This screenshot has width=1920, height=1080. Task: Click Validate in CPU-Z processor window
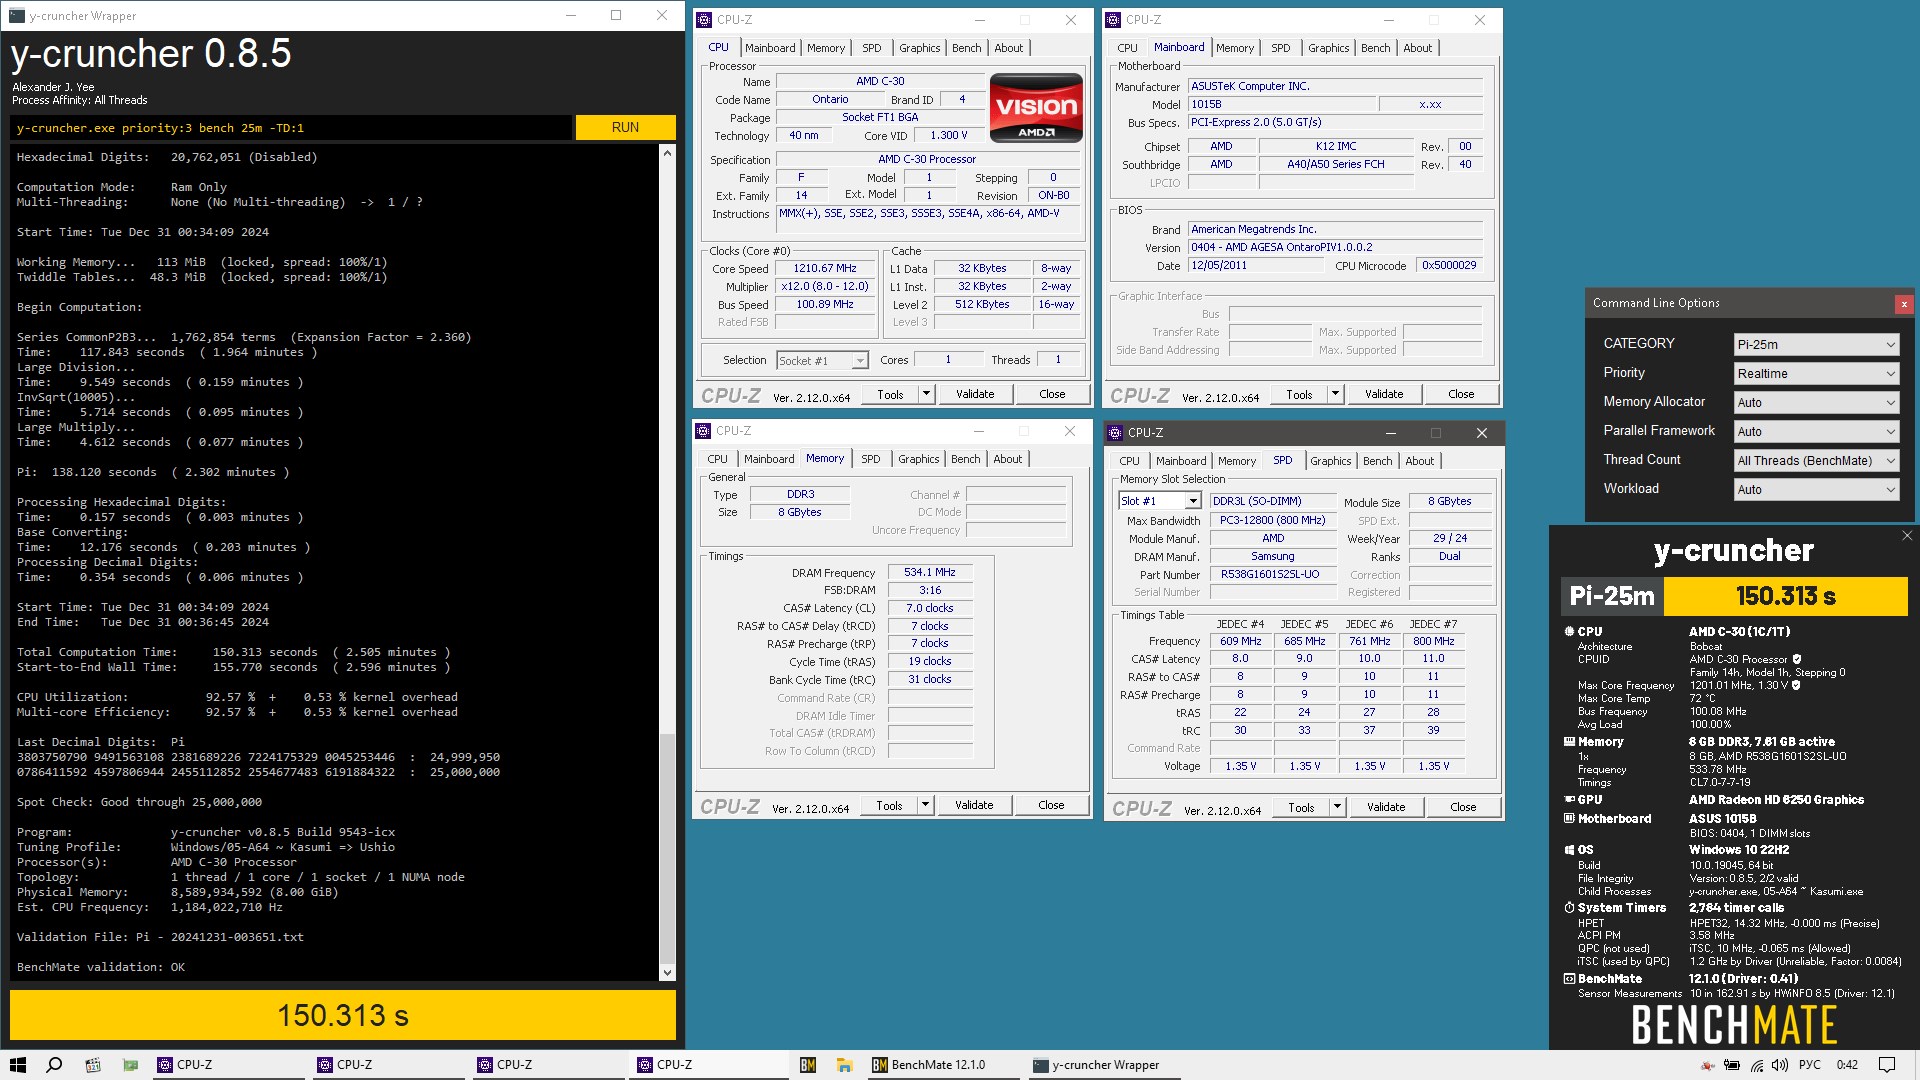click(x=975, y=394)
